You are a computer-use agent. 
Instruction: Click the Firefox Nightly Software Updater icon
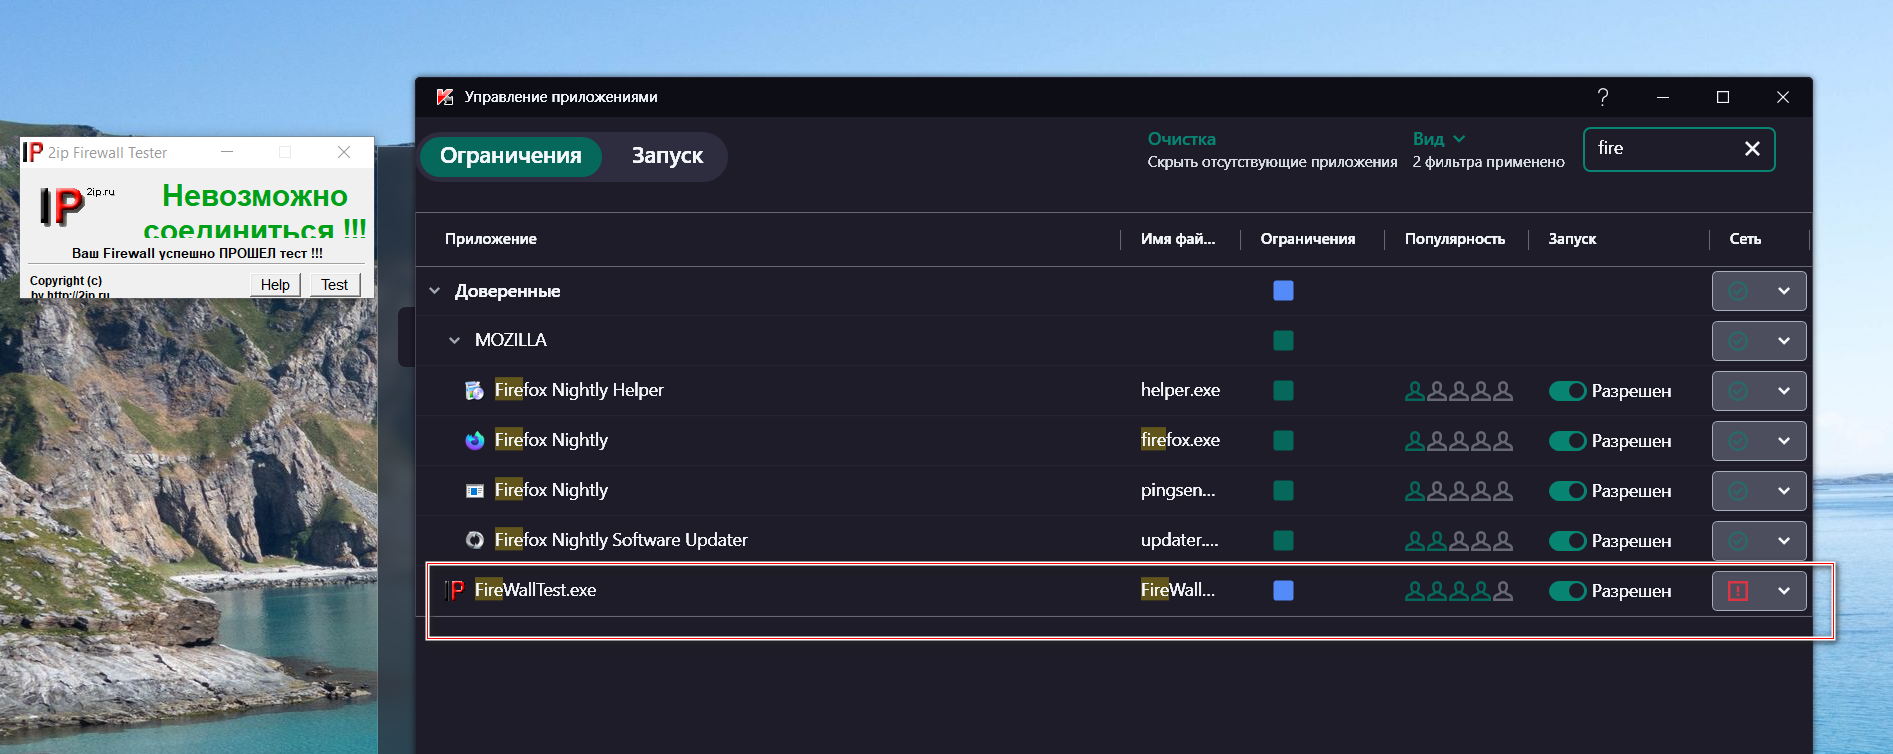475,540
